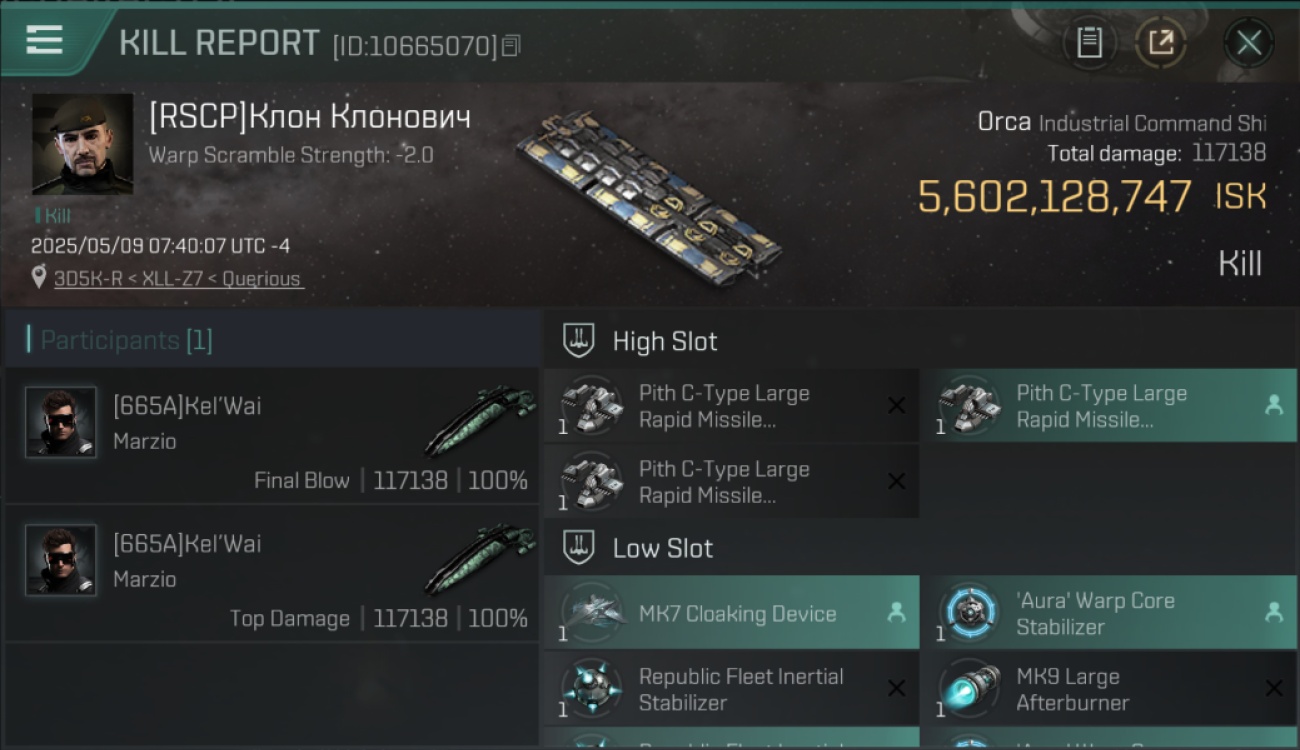The image size is (1300, 750).
Task: Copy the kill report ID
Action: (x=511, y=45)
